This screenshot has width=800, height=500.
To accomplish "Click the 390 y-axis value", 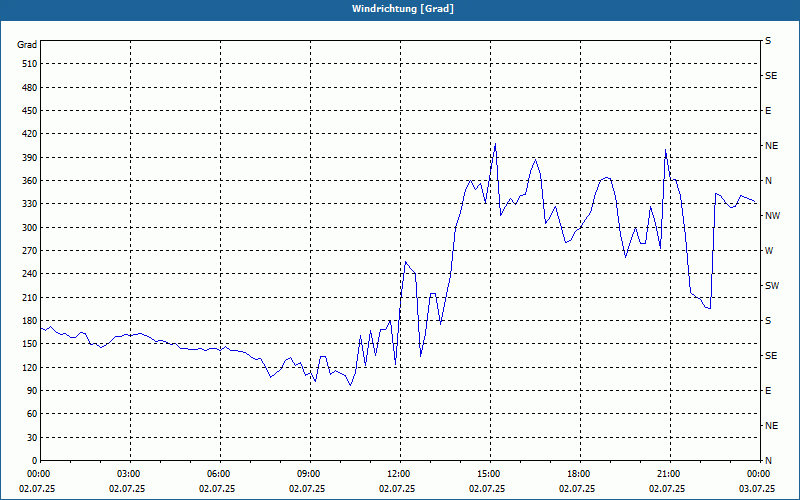I will [x=30, y=157].
